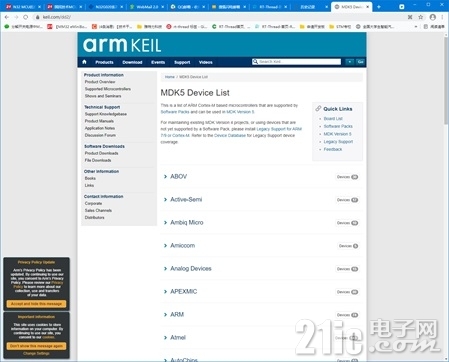Click Accept and hide this message button
The width and height of the screenshot is (449, 362).
click(x=36, y=304)
